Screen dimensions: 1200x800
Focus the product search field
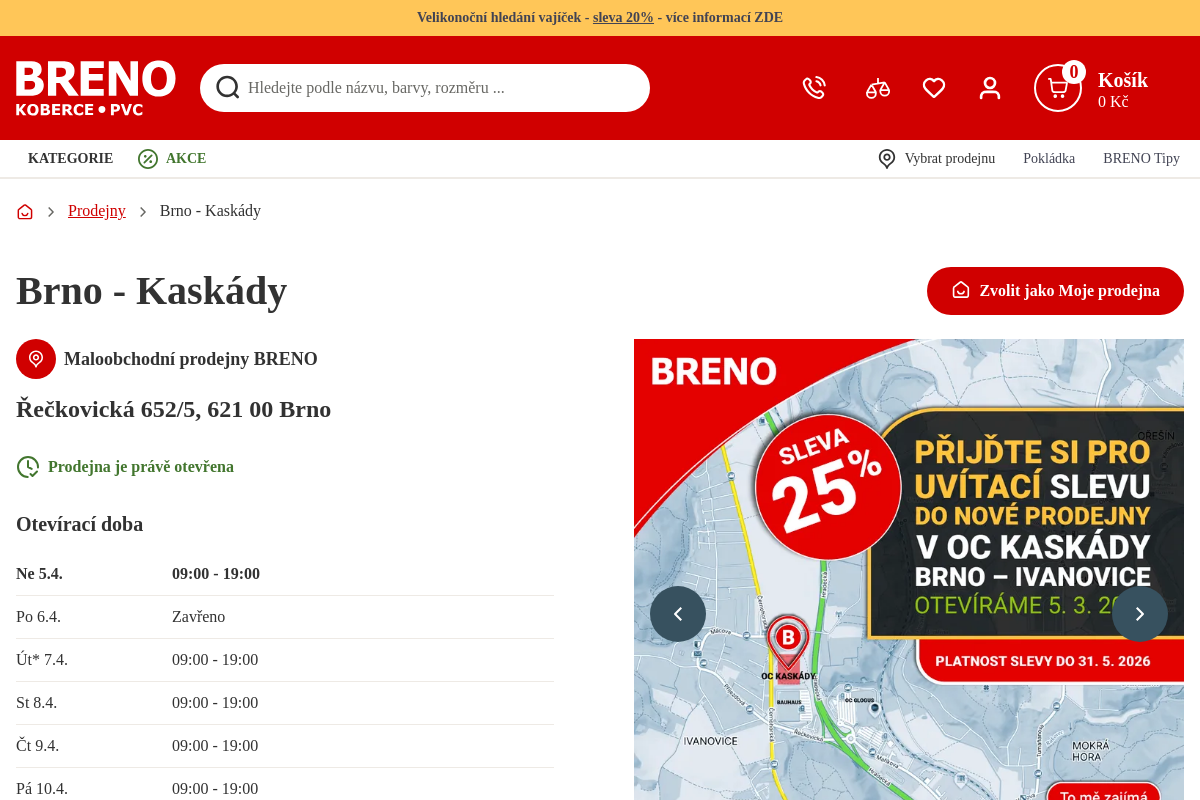[x=425, y=88]
